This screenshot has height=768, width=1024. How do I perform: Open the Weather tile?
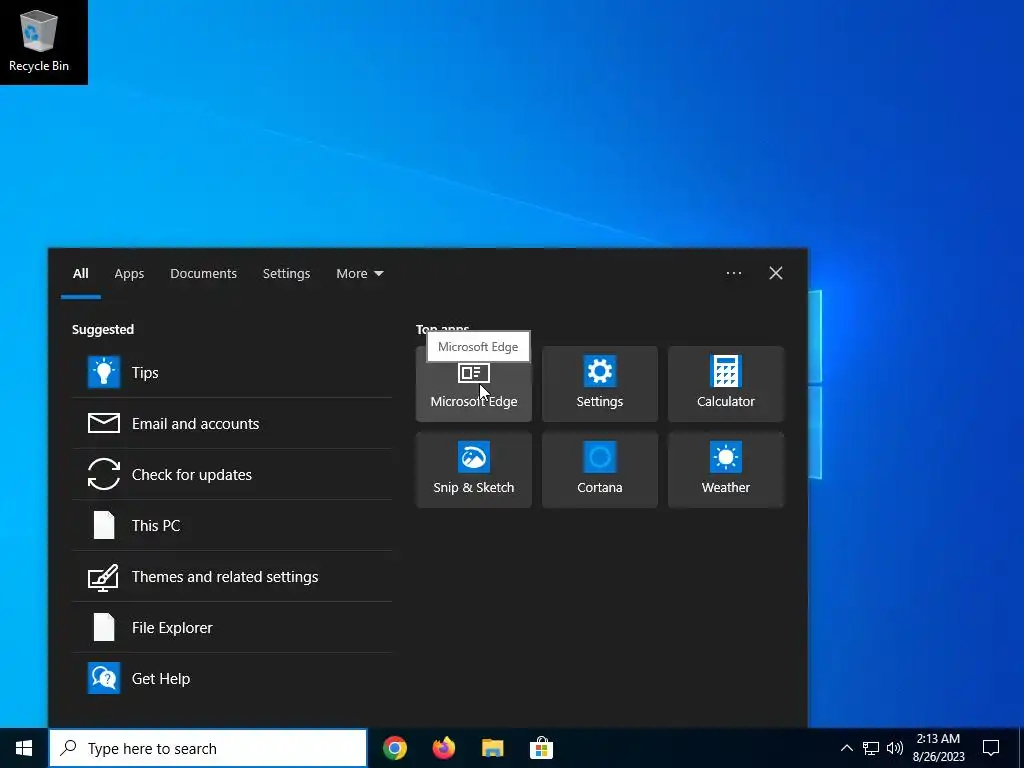click(x=726, y=470)
